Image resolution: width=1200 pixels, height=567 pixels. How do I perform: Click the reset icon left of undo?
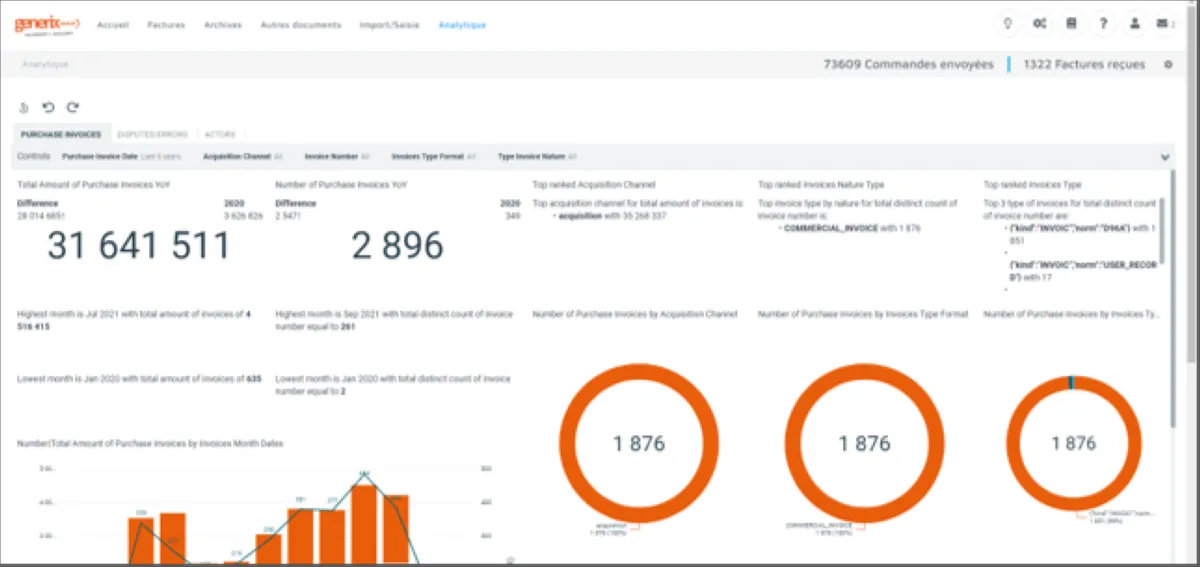[x=24, y=108]
